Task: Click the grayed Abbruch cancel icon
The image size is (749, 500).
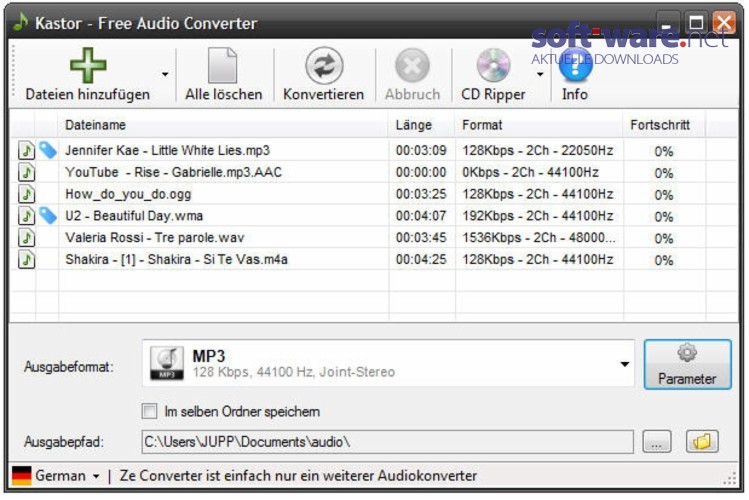Action: click(x=412, y=65)
